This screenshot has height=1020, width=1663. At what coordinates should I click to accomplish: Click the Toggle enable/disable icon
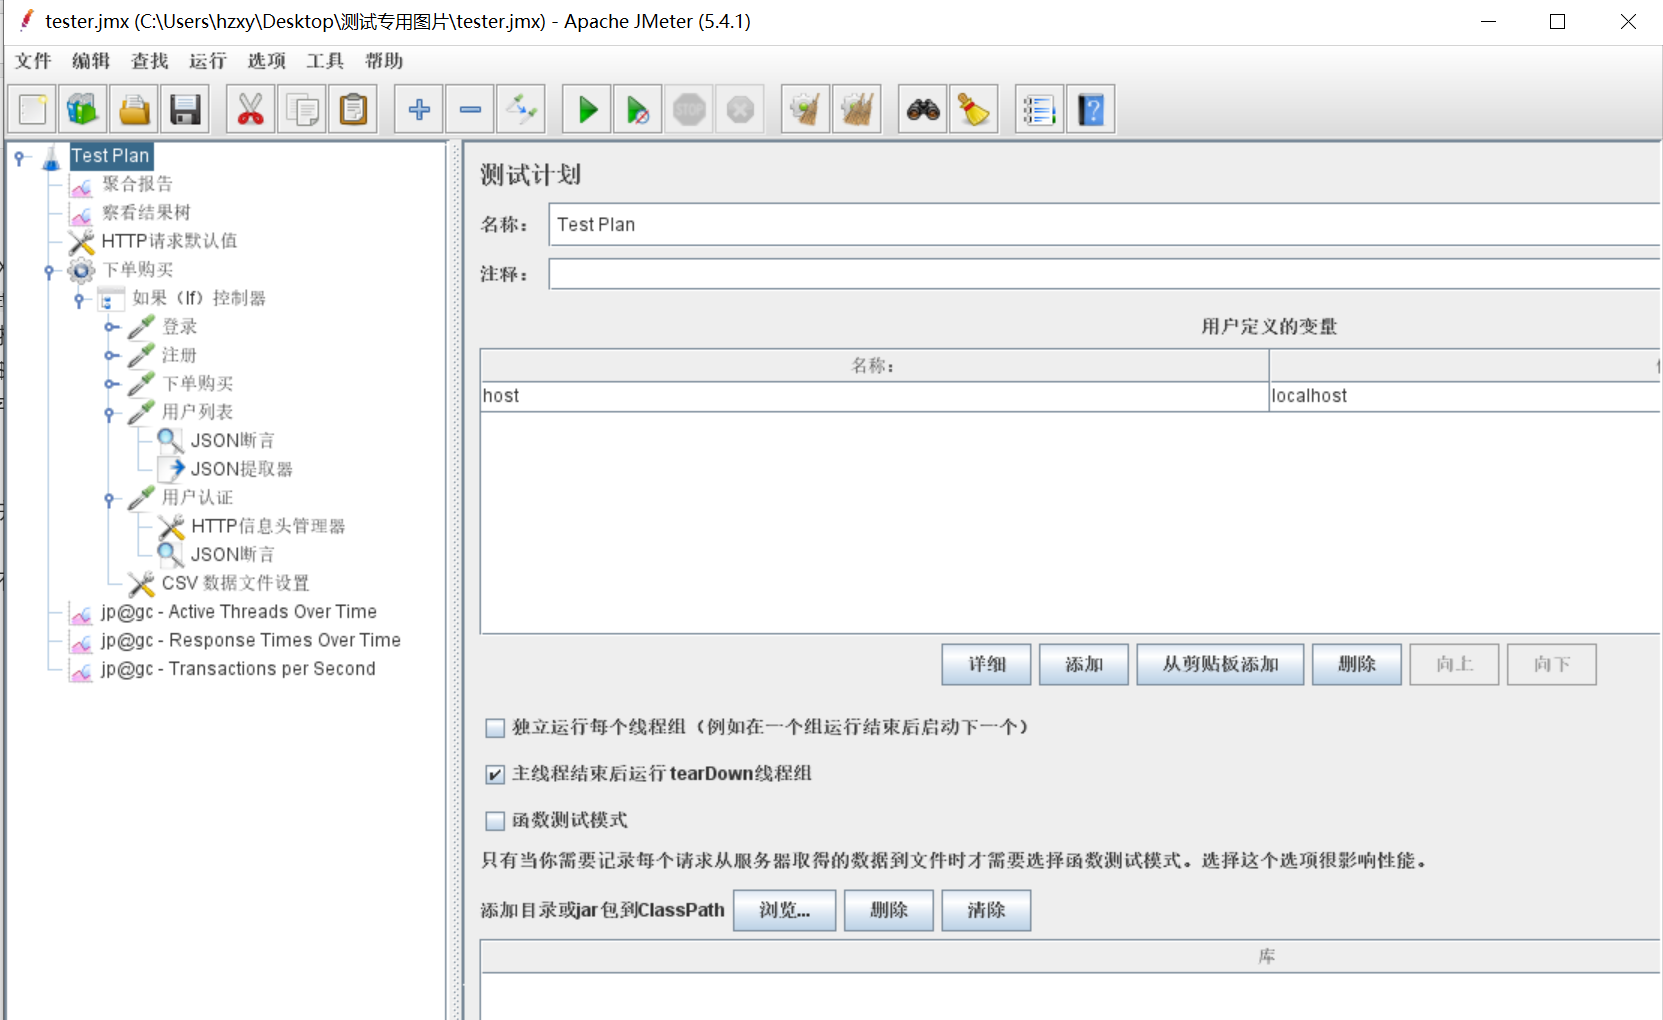click(521, 109)
